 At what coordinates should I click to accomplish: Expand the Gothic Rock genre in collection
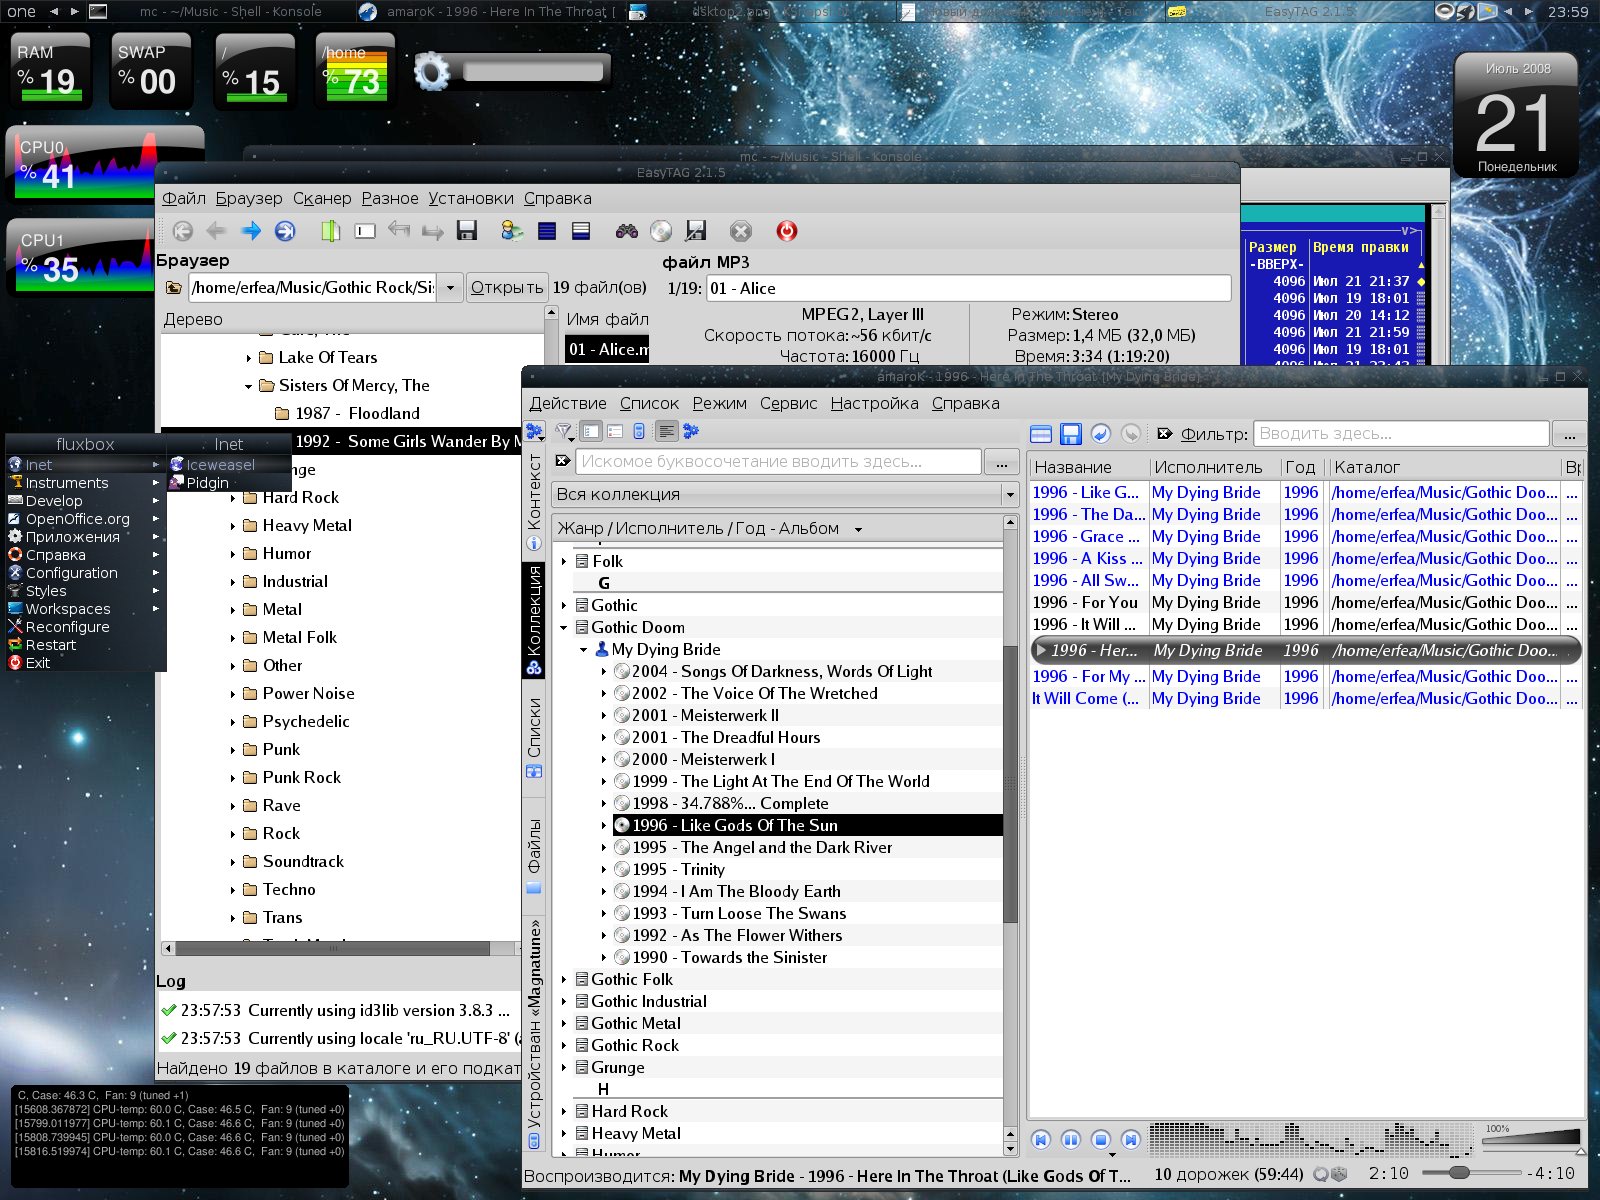click(565, 1045)
